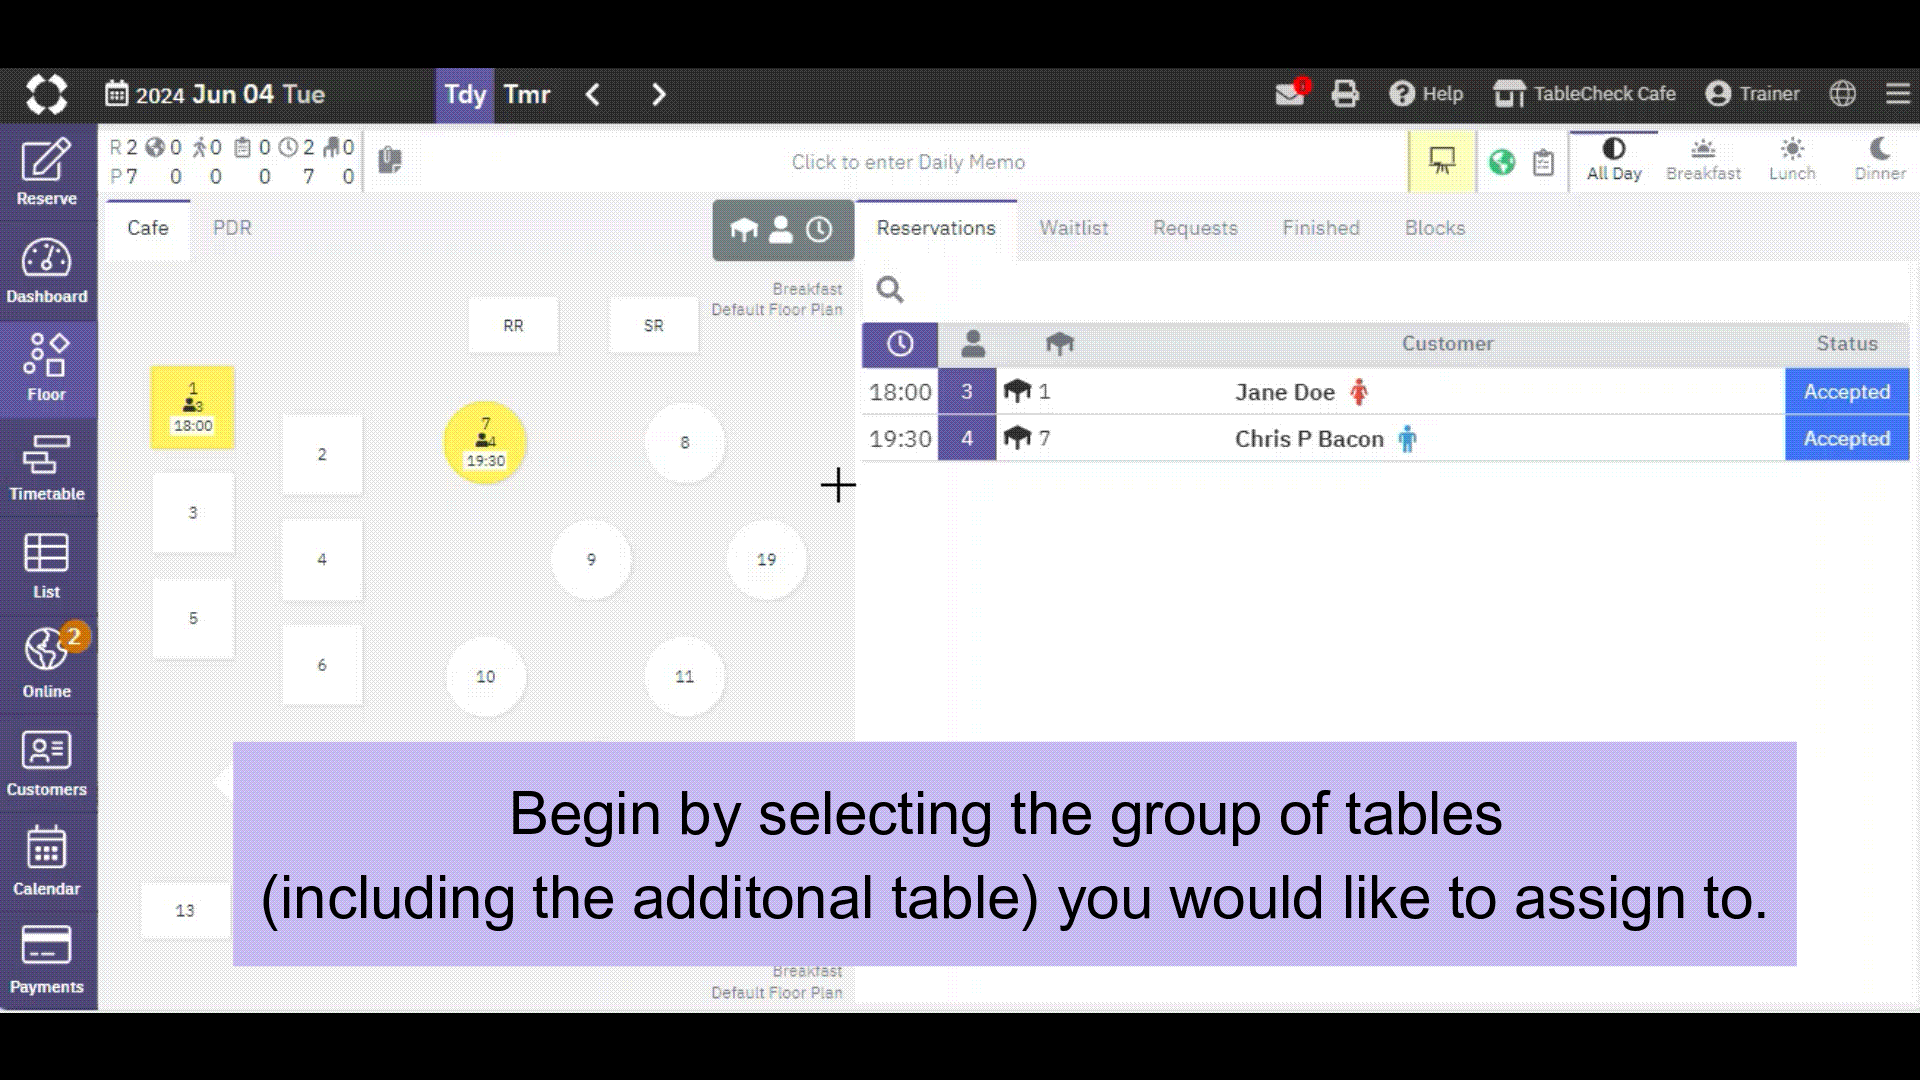Select round table 8
This screenshot has height=1080, width=1920.
(685, 442)
